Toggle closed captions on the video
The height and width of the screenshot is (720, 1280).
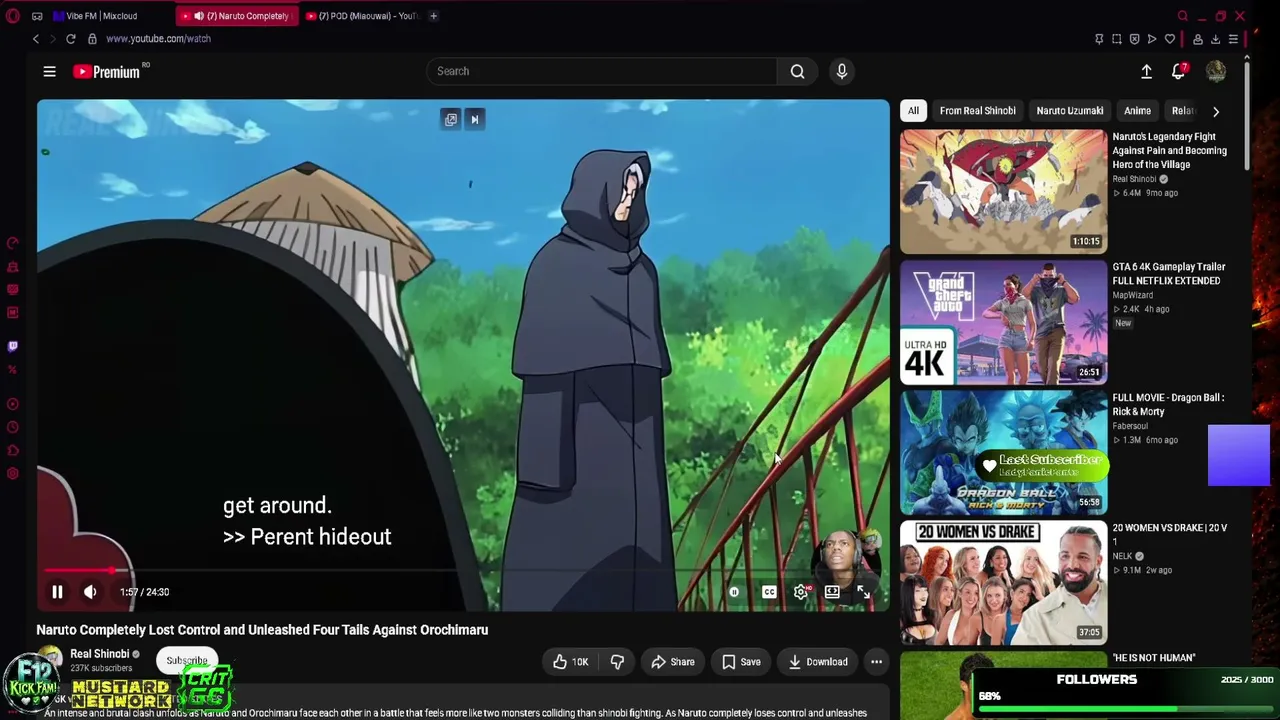coord(769,592)
